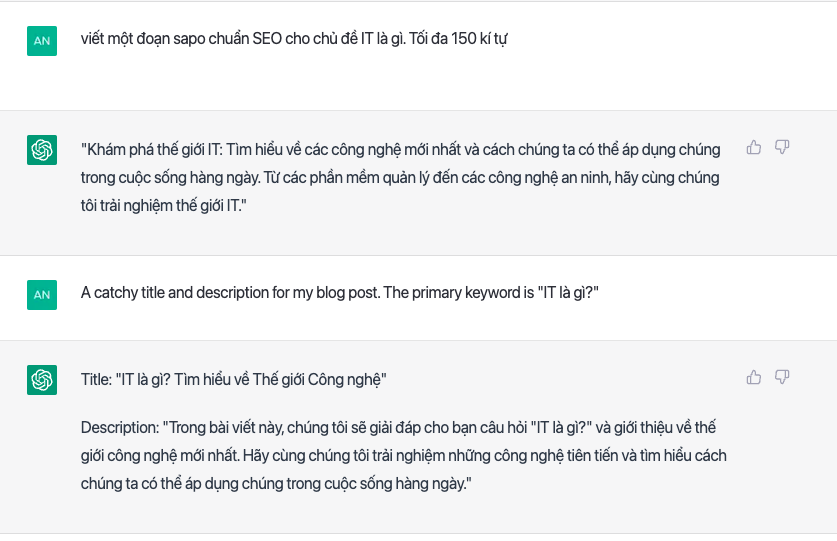Click the AN avatar beside the catchy title request
This screenshot has height=541, width=837.
(x=42, y=294)
